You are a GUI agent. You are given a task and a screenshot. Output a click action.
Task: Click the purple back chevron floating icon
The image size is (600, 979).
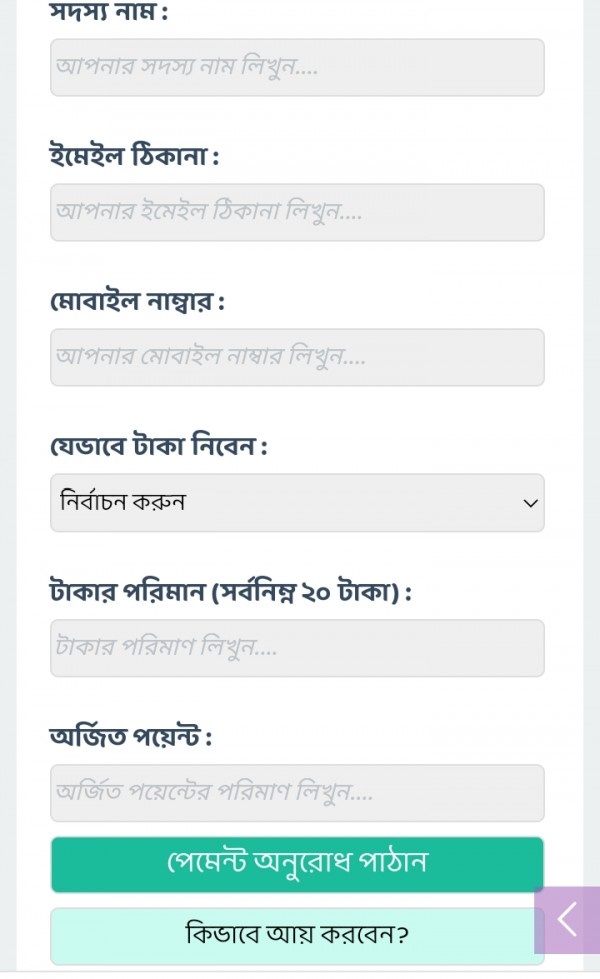click(567, 919)
